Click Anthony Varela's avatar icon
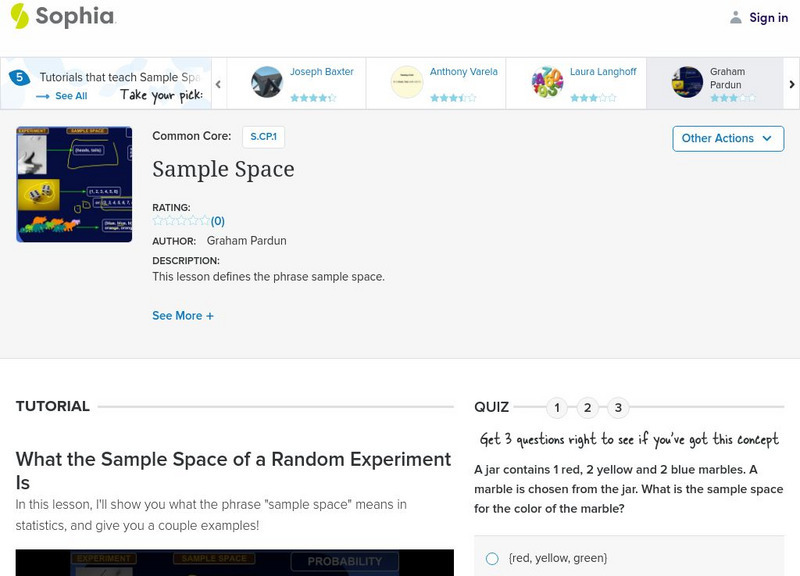This screenshot has height=576, width=800. tap(407, 82)
